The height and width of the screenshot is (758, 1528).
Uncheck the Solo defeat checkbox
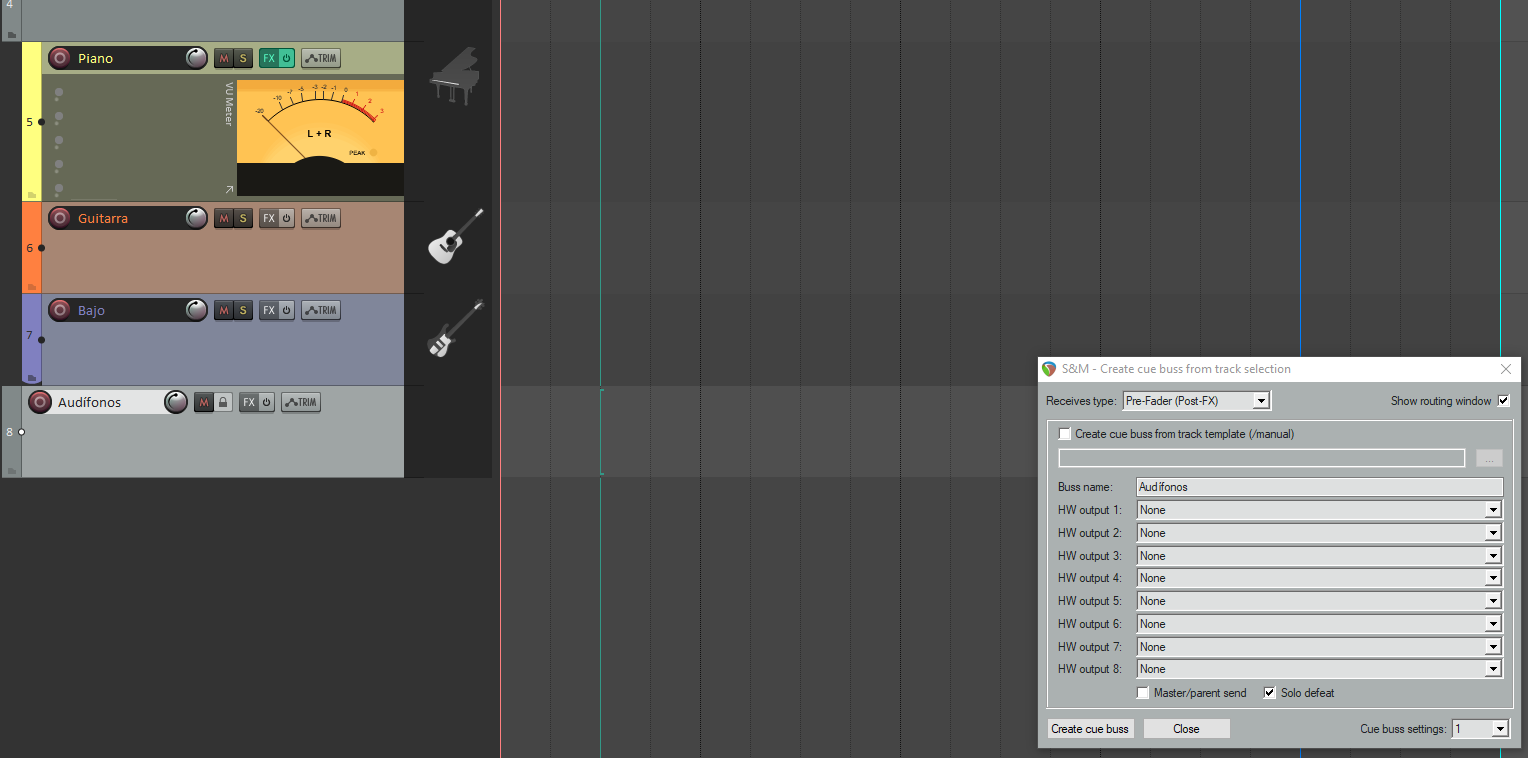[x=1270, y=693]
